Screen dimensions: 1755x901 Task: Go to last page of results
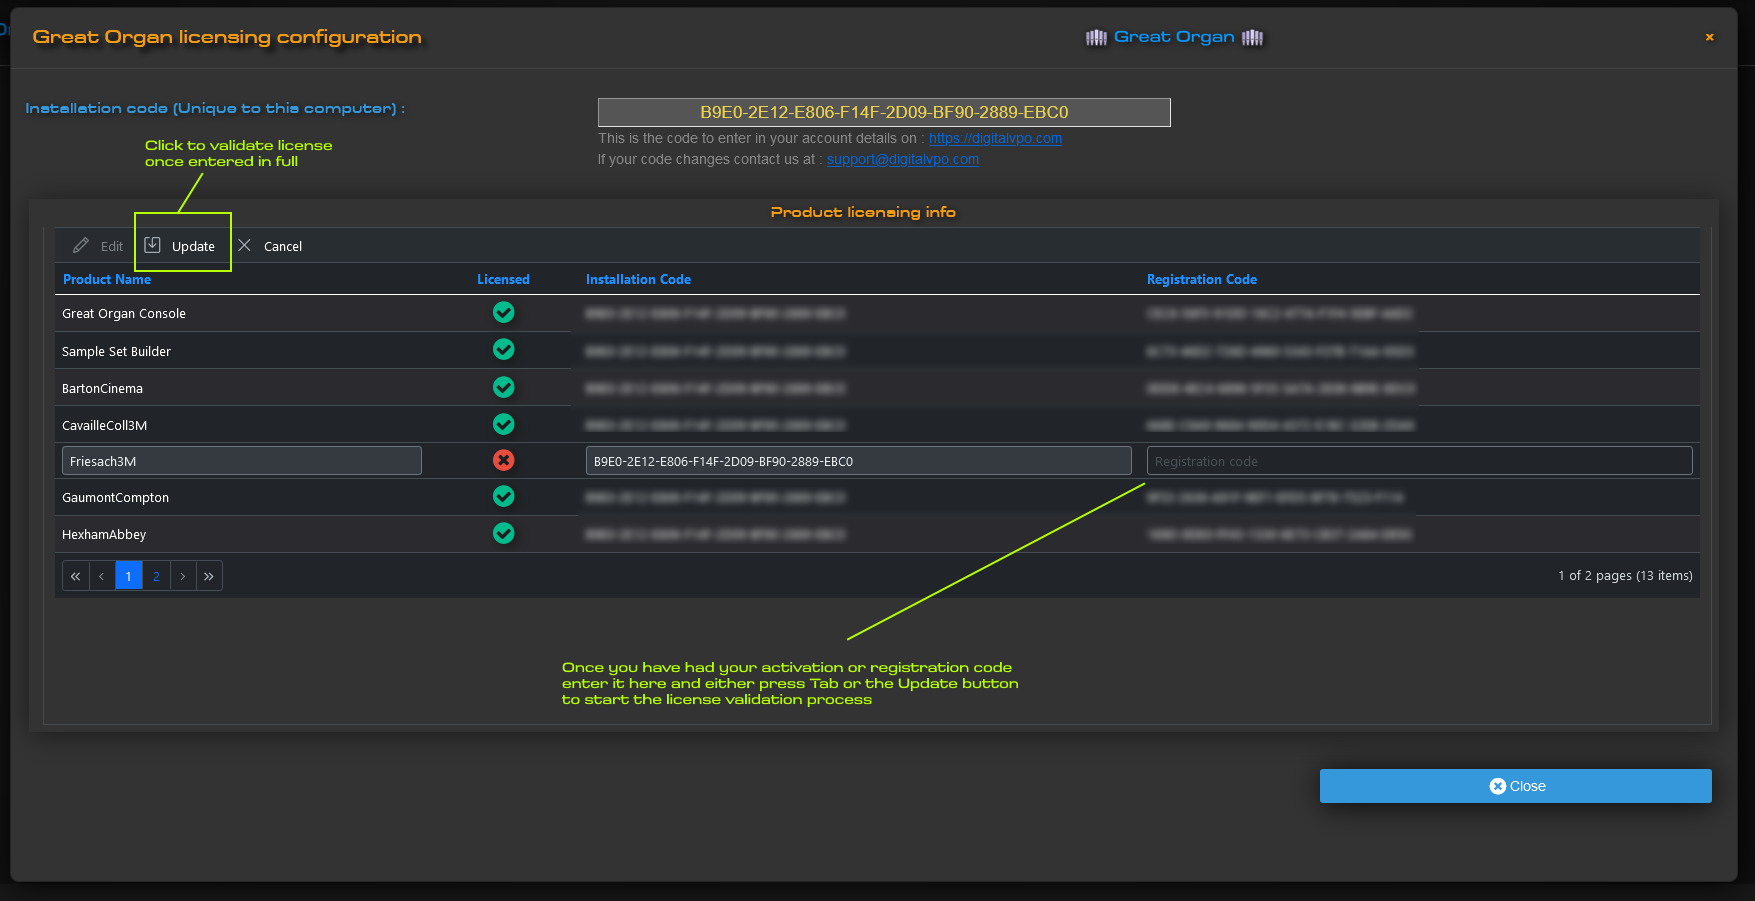tap(209, 576)
